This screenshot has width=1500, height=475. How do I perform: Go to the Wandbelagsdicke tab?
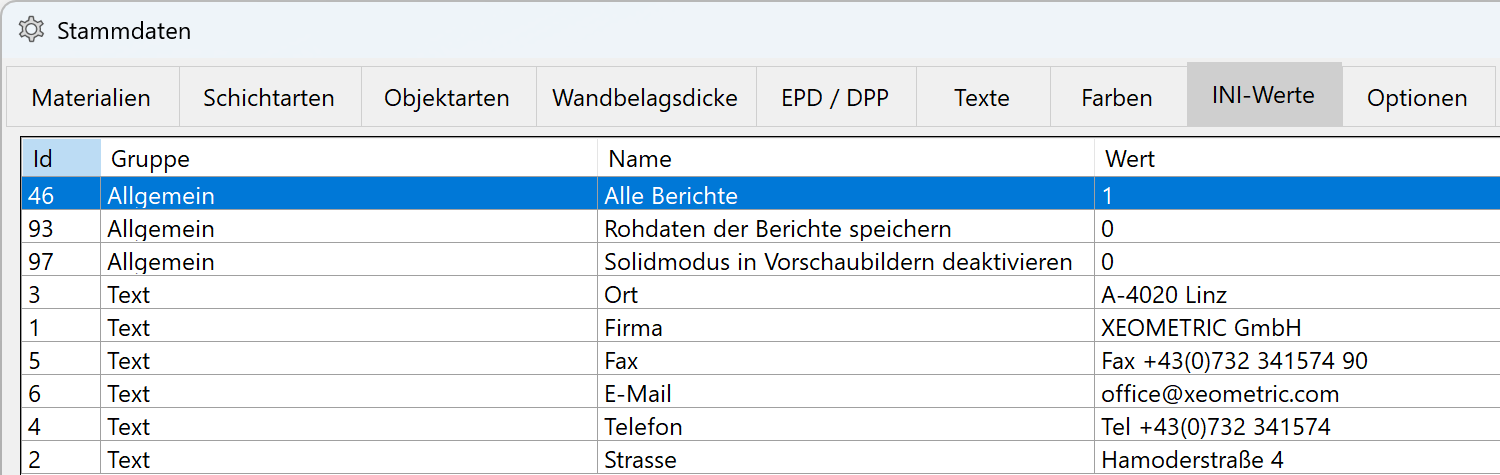click(646, 97)
